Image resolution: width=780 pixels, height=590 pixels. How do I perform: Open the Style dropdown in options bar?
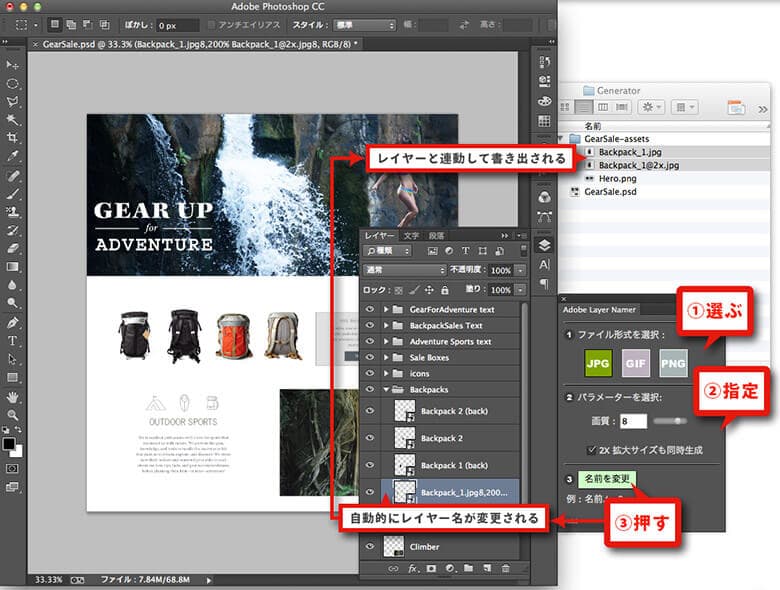[364, 25]
